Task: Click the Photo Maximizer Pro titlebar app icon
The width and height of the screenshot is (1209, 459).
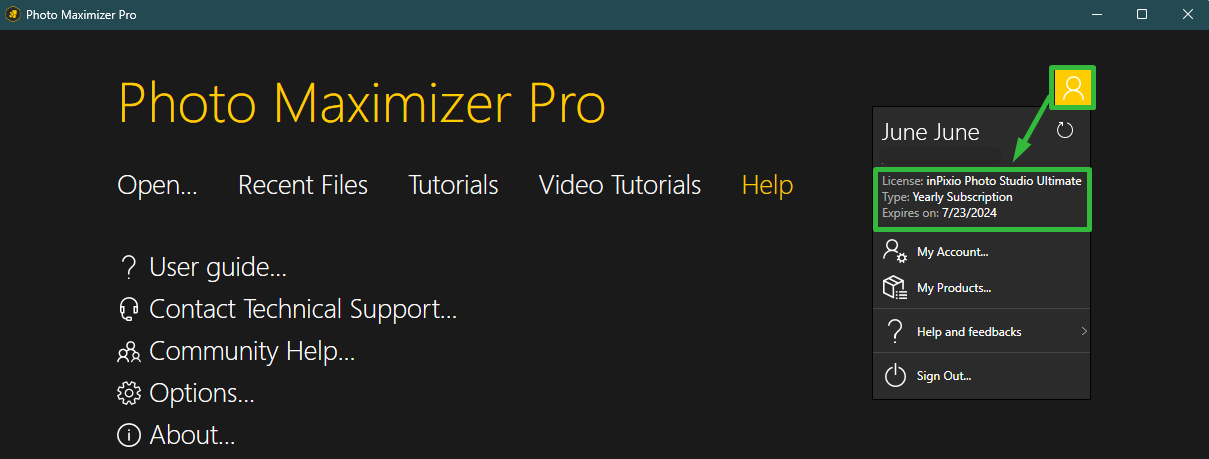Action: pyautogui.click(x=12, y=14)
